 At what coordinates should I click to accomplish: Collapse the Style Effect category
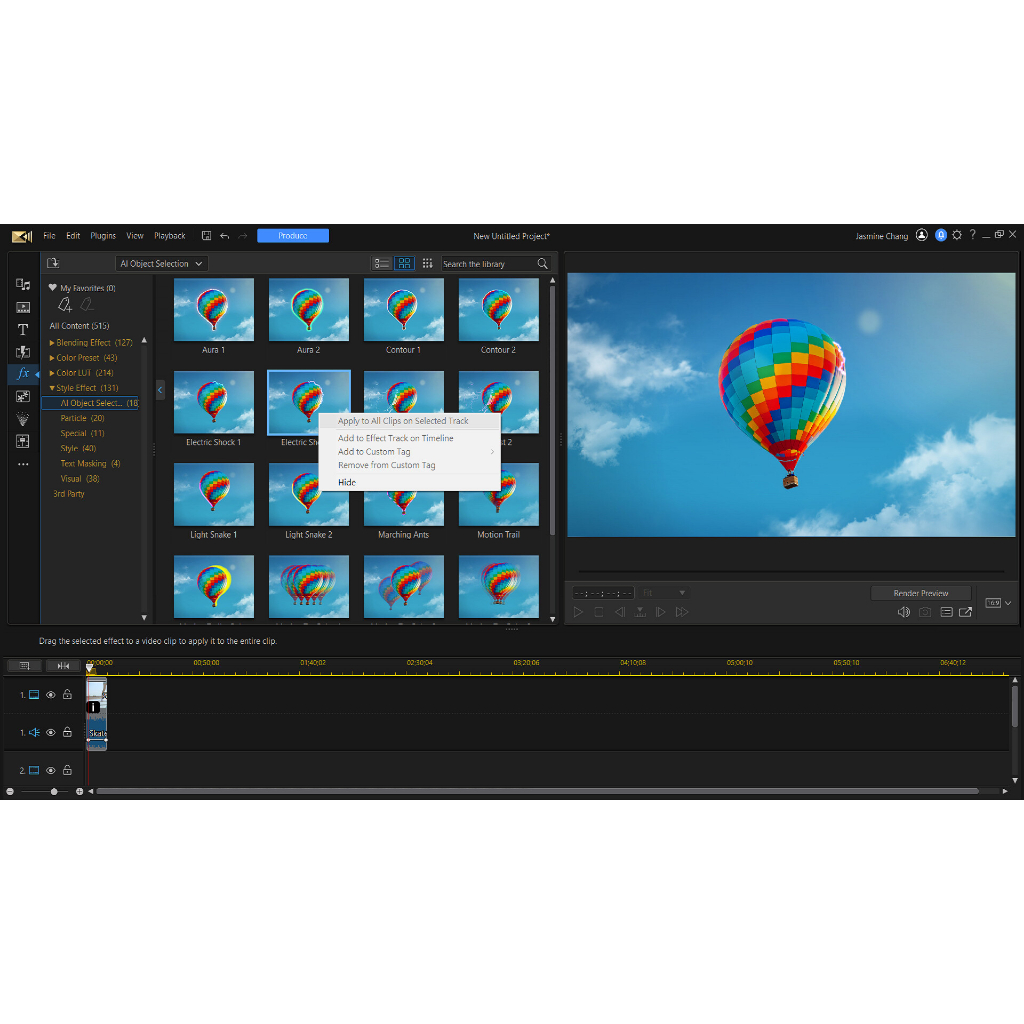[52, 388]
